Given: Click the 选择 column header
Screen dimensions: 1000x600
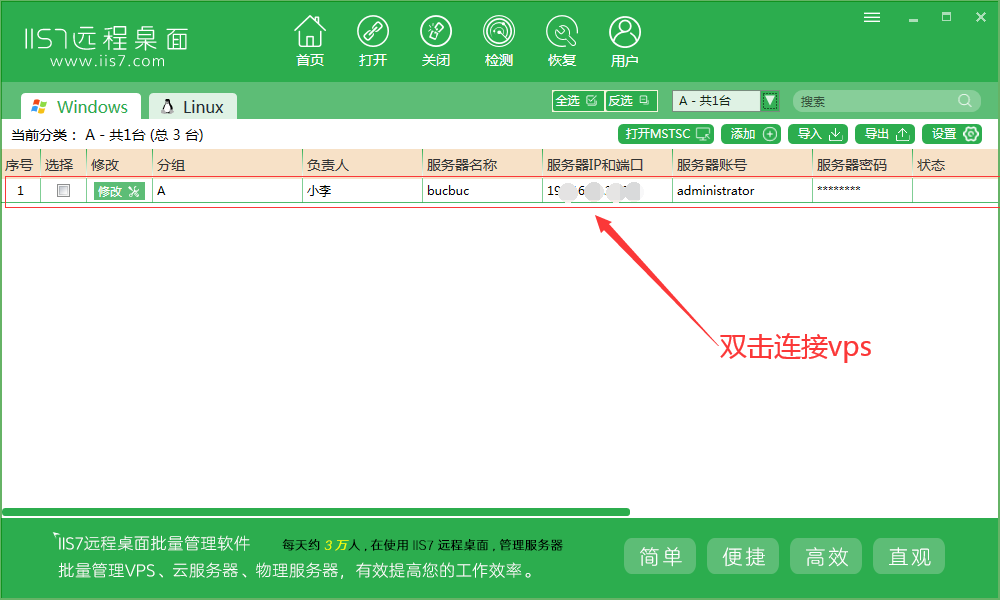Looking at the screenshot, I should (x=63, y=165).
